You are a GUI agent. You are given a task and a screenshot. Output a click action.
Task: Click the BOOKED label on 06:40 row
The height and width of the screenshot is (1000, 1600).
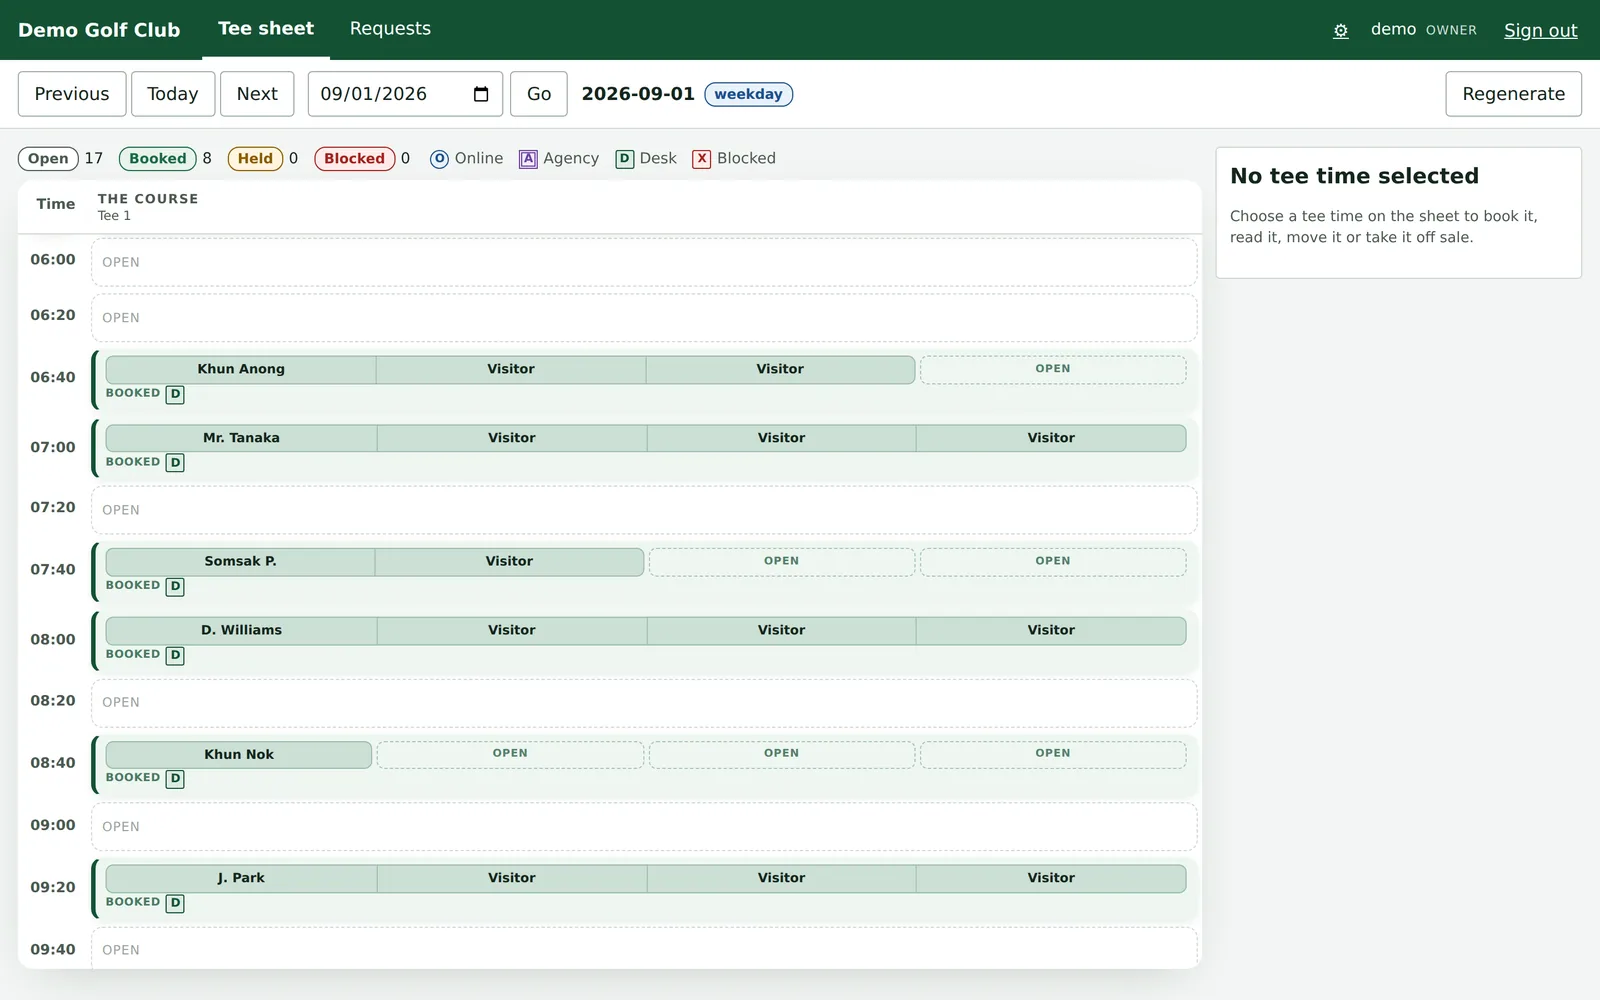click(133, 394)
